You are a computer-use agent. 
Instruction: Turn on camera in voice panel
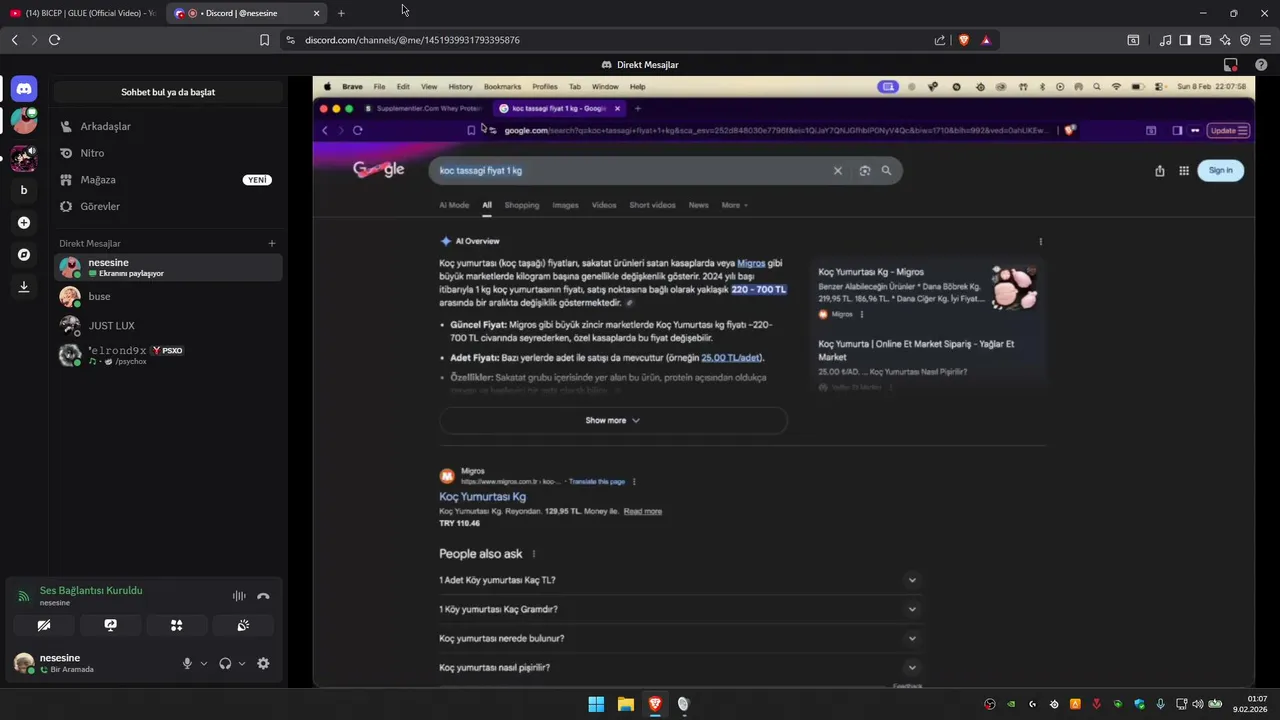pyautogui.click(x=43, y=625)
